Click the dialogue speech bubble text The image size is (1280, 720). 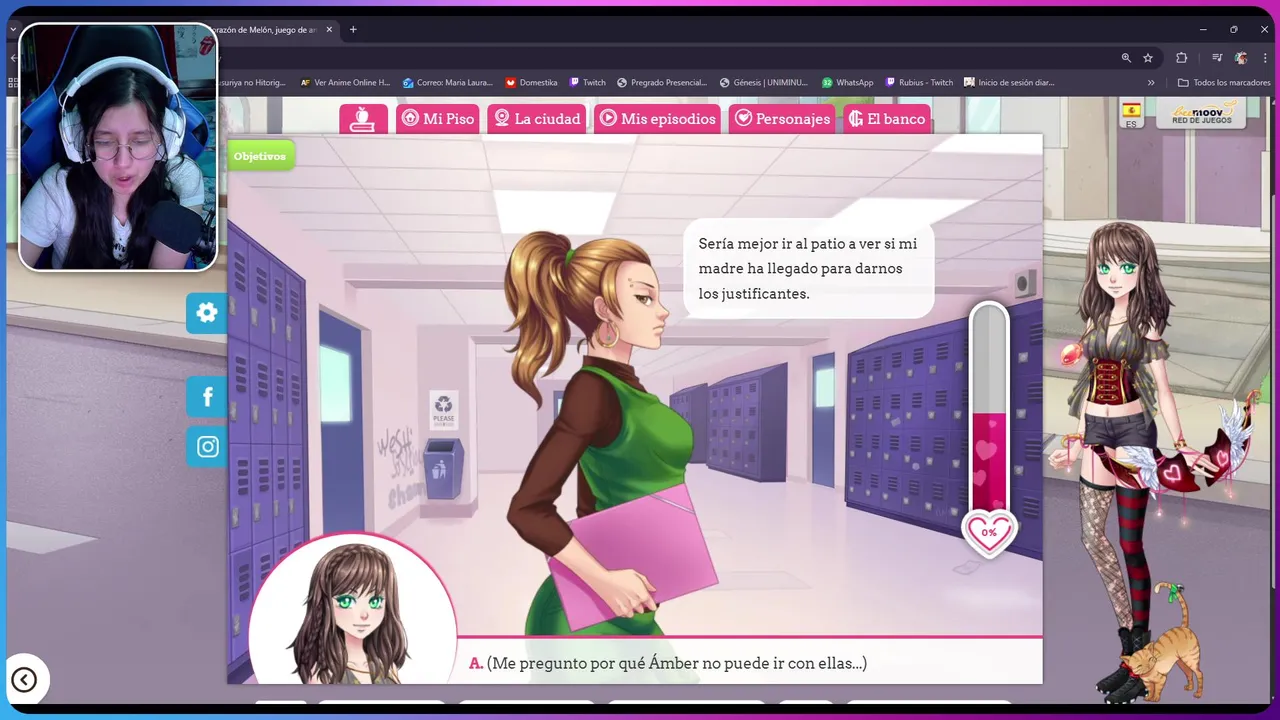[x=808, y=269]
